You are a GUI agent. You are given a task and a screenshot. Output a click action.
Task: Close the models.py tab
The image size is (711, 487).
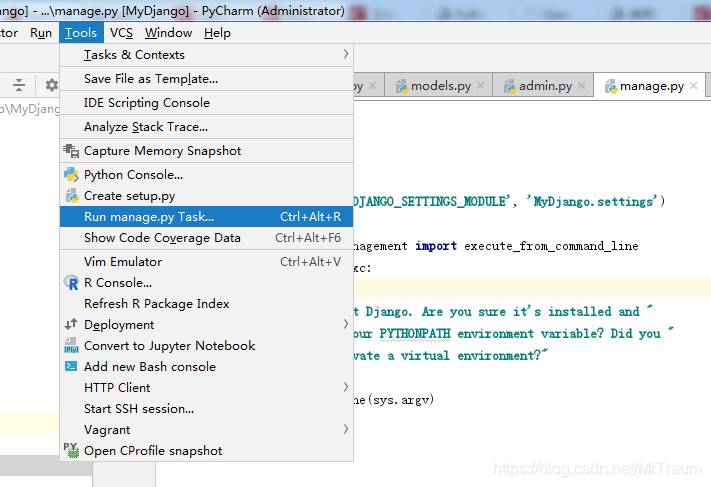click(x=481, y=85)
